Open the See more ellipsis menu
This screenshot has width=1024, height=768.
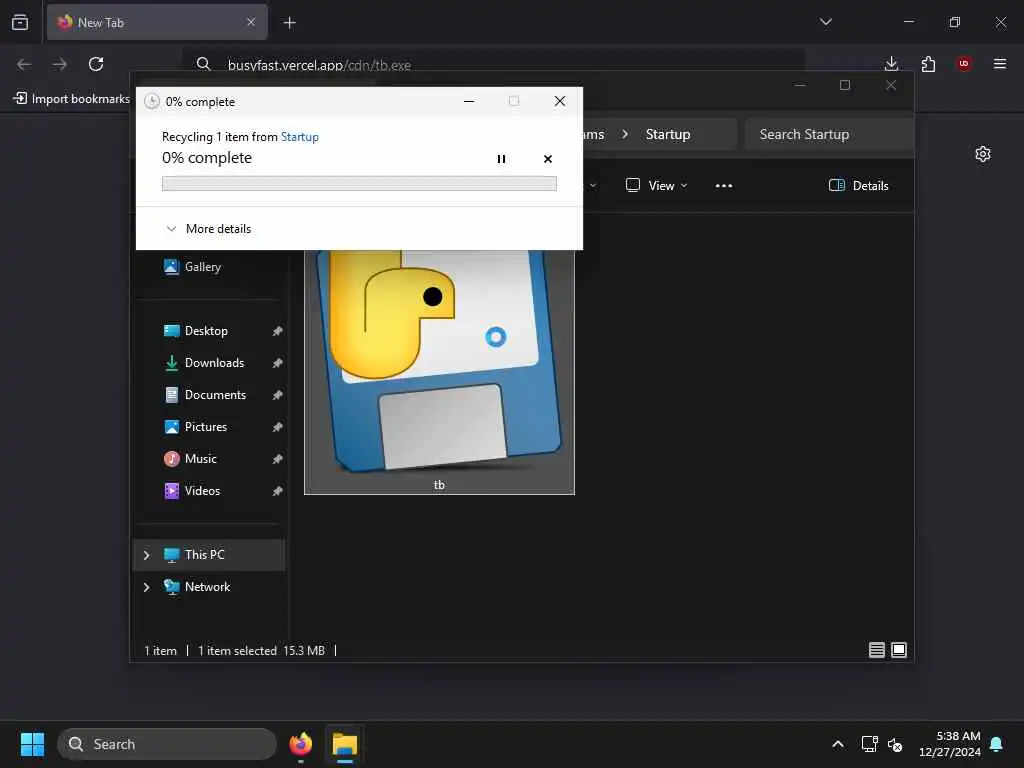click(x=724, y=185)
